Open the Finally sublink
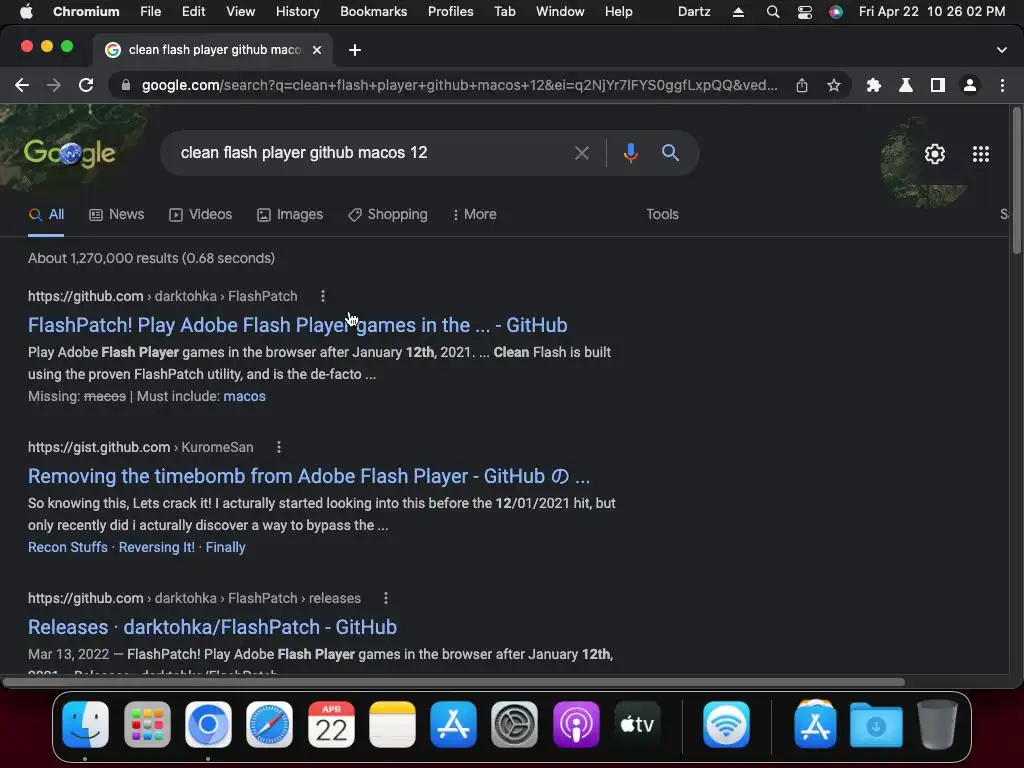Image resolution: width=1024 pixels, height=768 pixels. (225, 547)
